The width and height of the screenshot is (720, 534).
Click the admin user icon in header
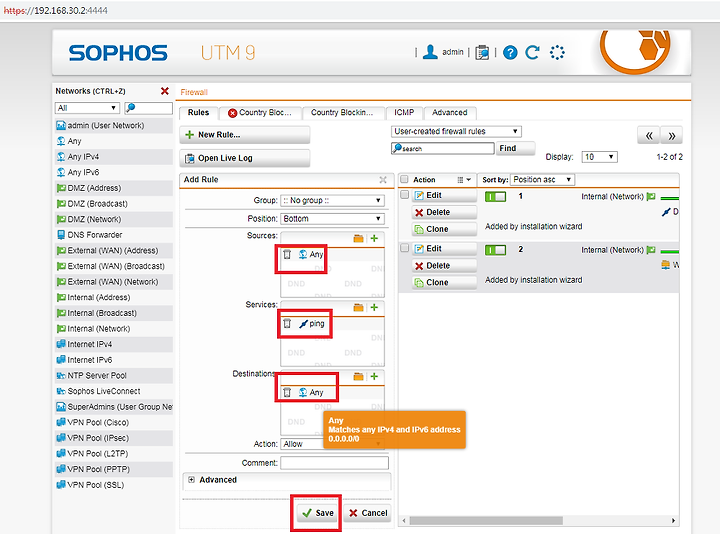point(430,52)
